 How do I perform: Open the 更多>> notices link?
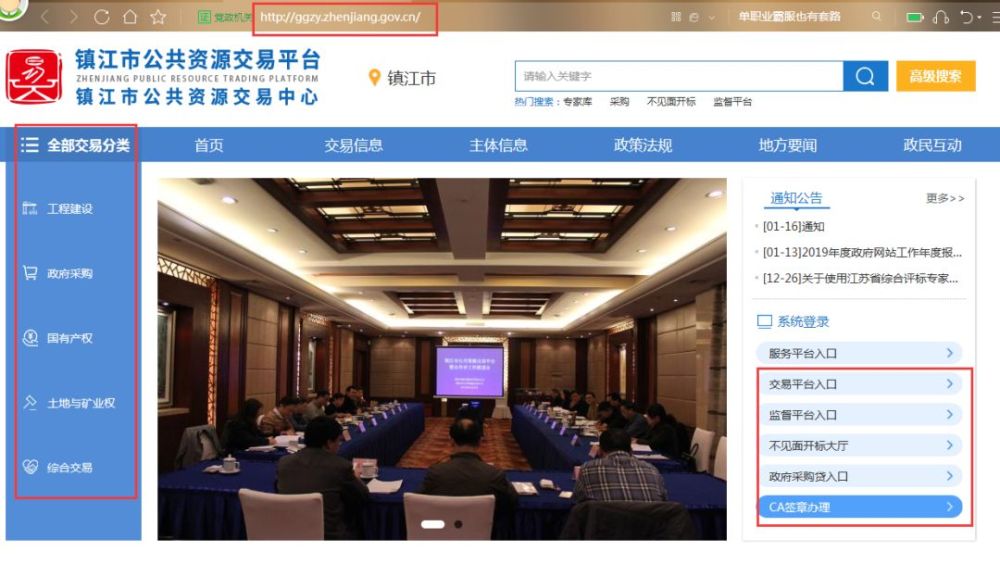pyautogui.click(x=945, y=198)
